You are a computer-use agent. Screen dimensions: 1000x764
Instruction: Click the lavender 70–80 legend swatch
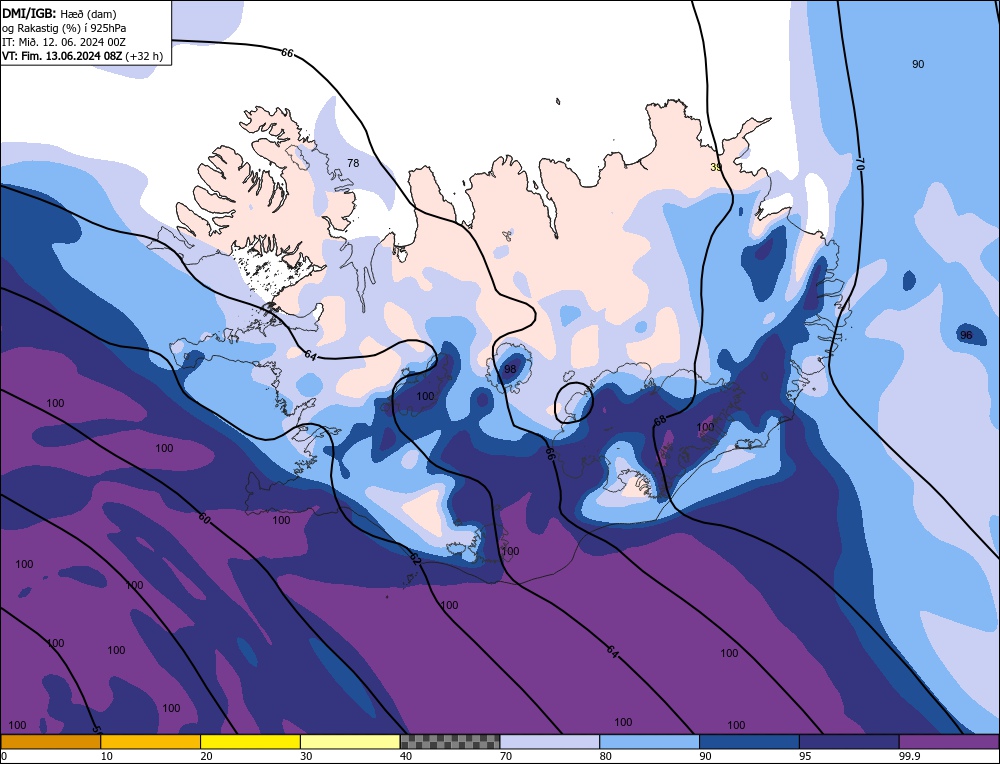(x=550, y=742)
